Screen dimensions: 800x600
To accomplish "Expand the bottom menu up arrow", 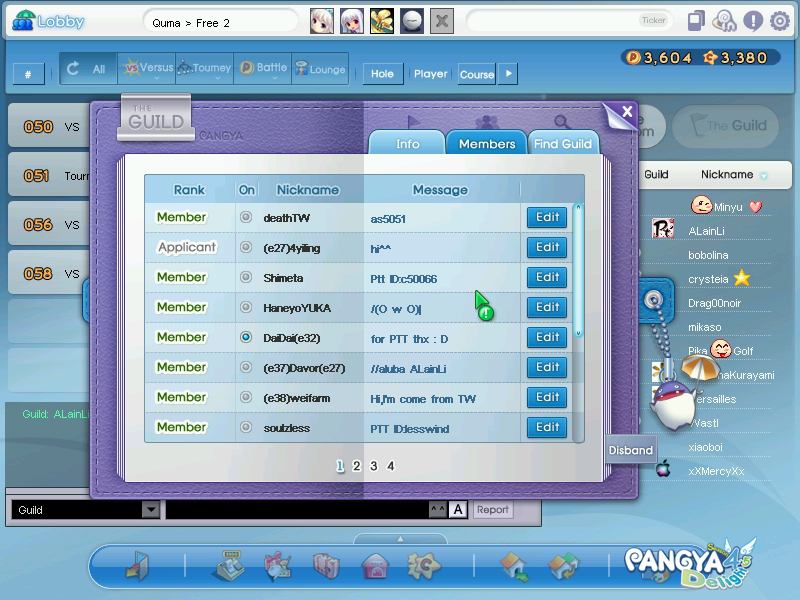I will [x=401, y=539].
